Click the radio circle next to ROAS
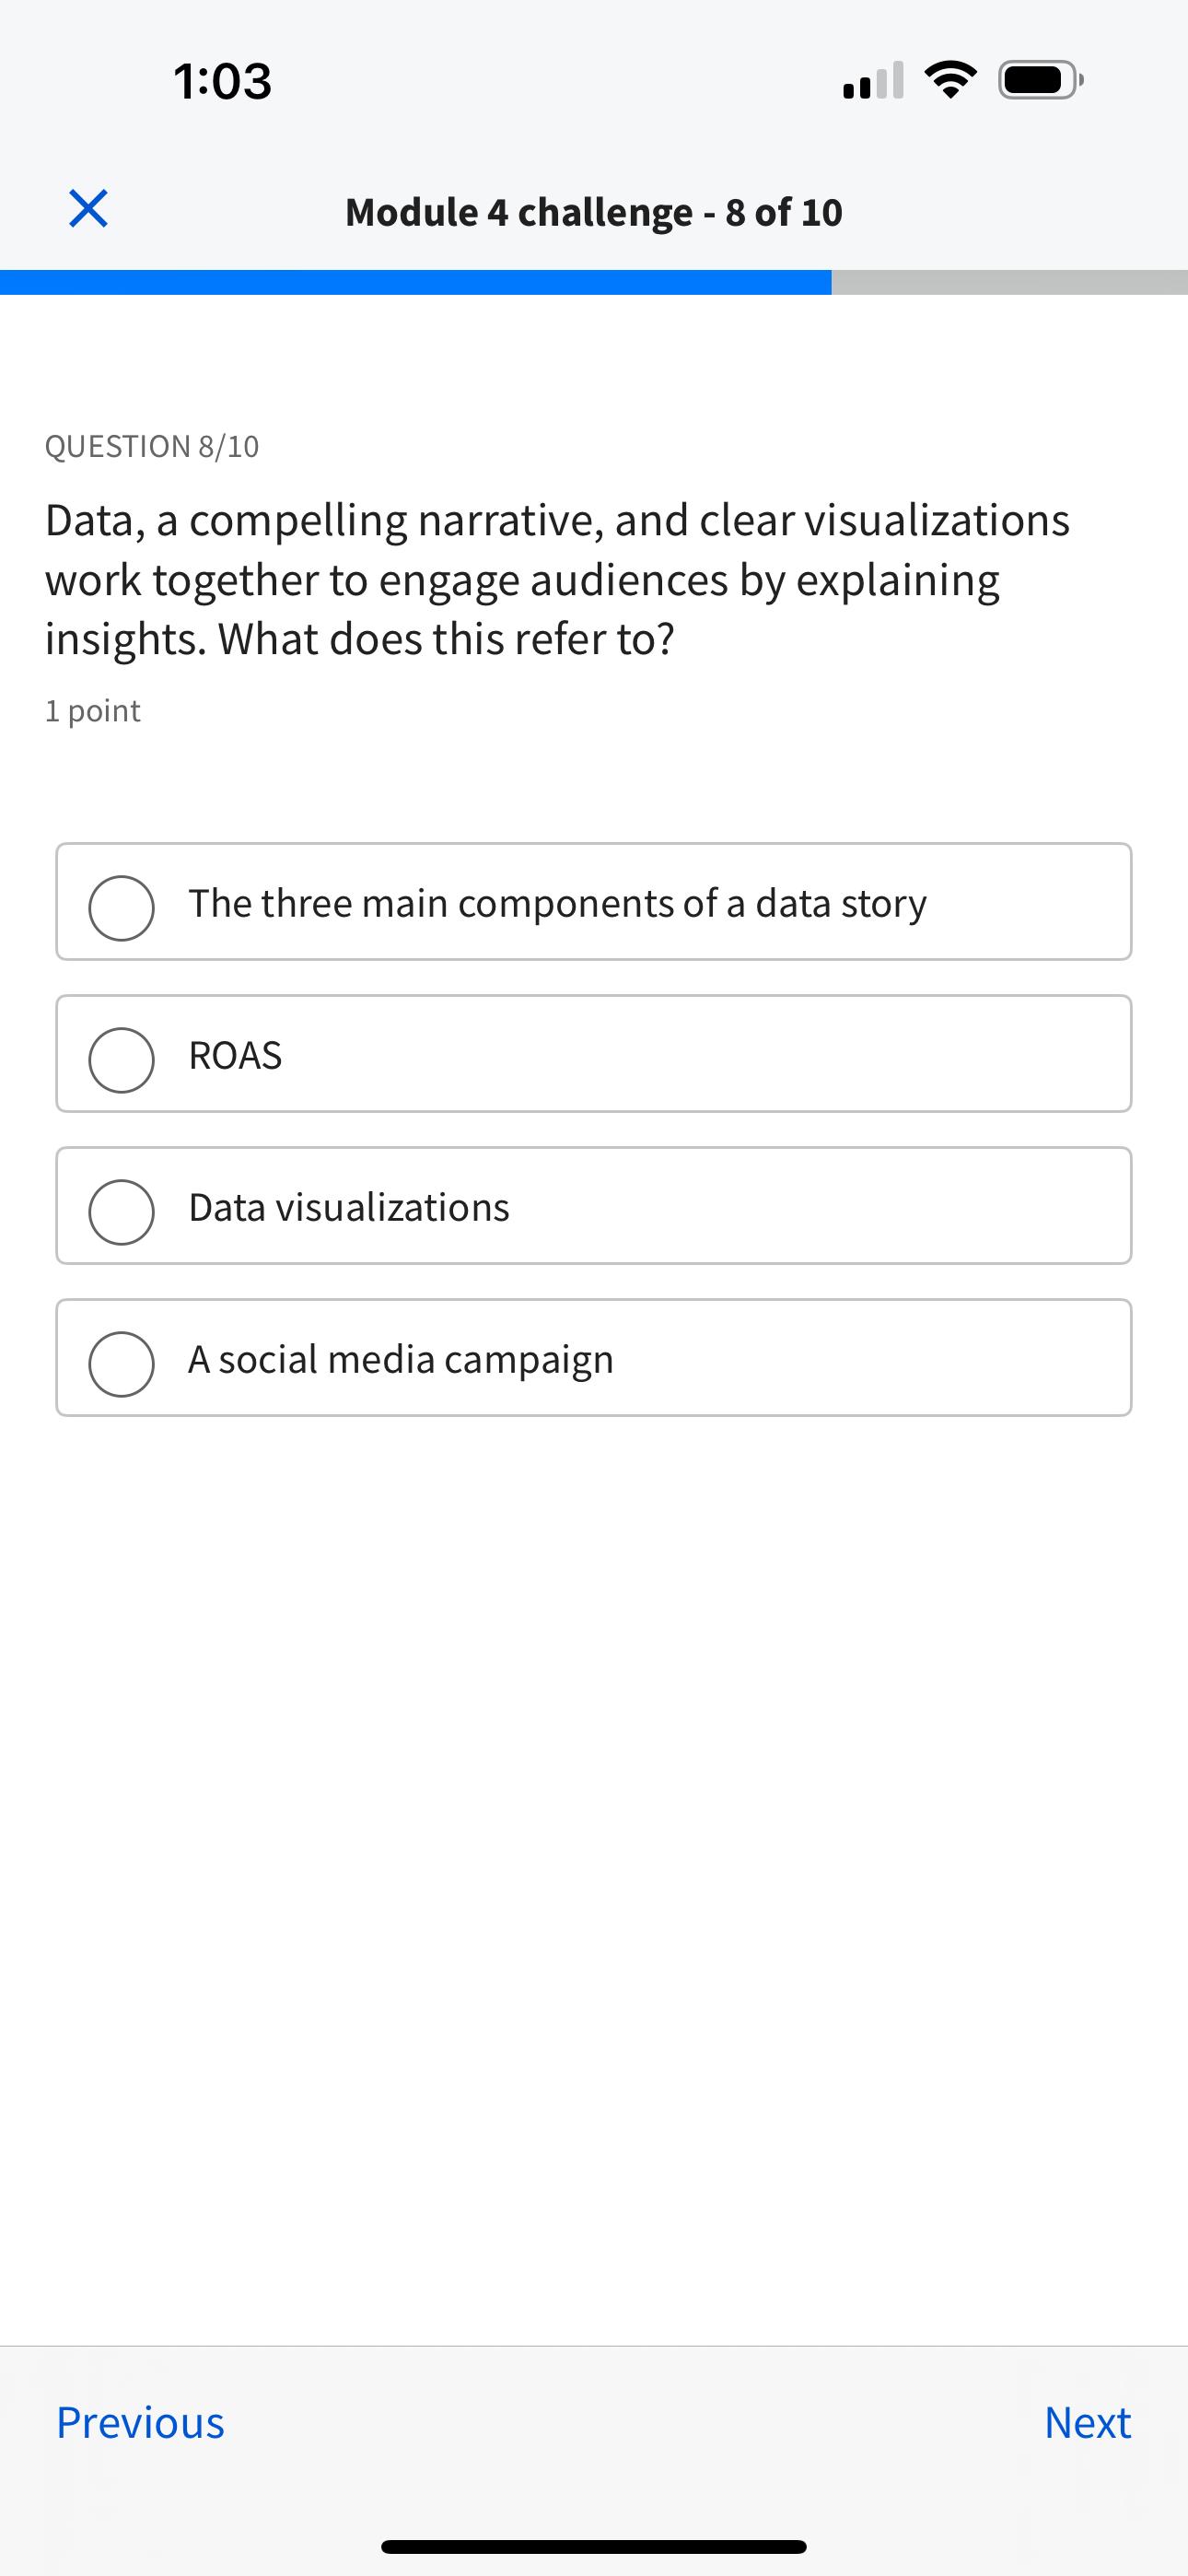The image size is (1188, 2576). tap(121, 1057)
